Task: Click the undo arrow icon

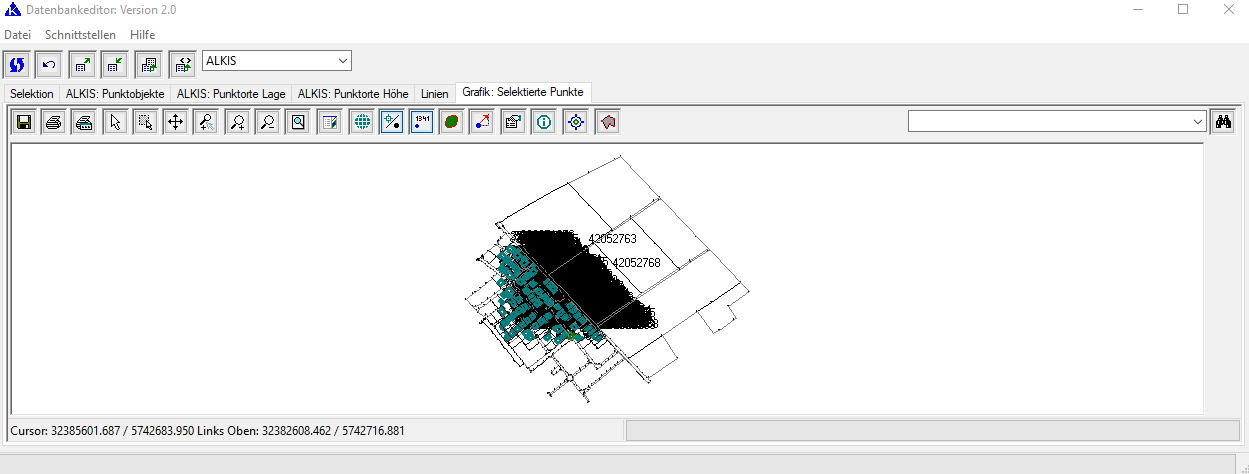Action: click(48, 65)
